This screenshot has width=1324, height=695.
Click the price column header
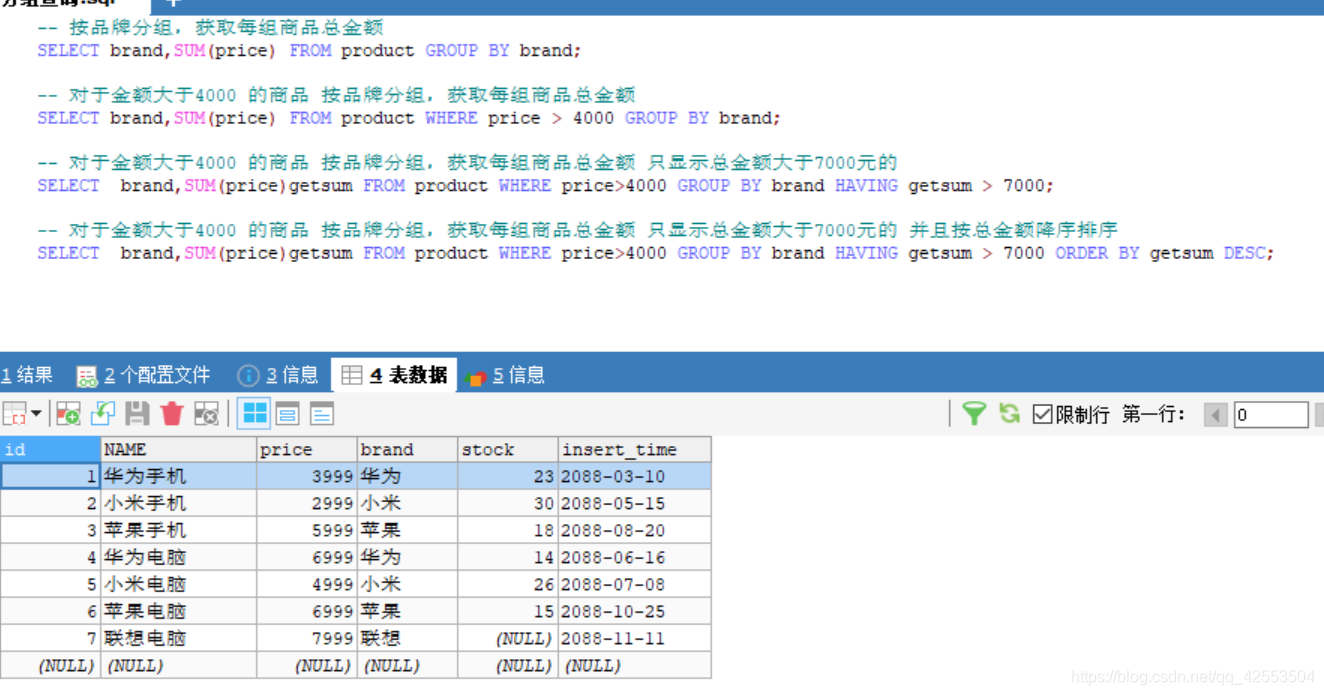307,450
